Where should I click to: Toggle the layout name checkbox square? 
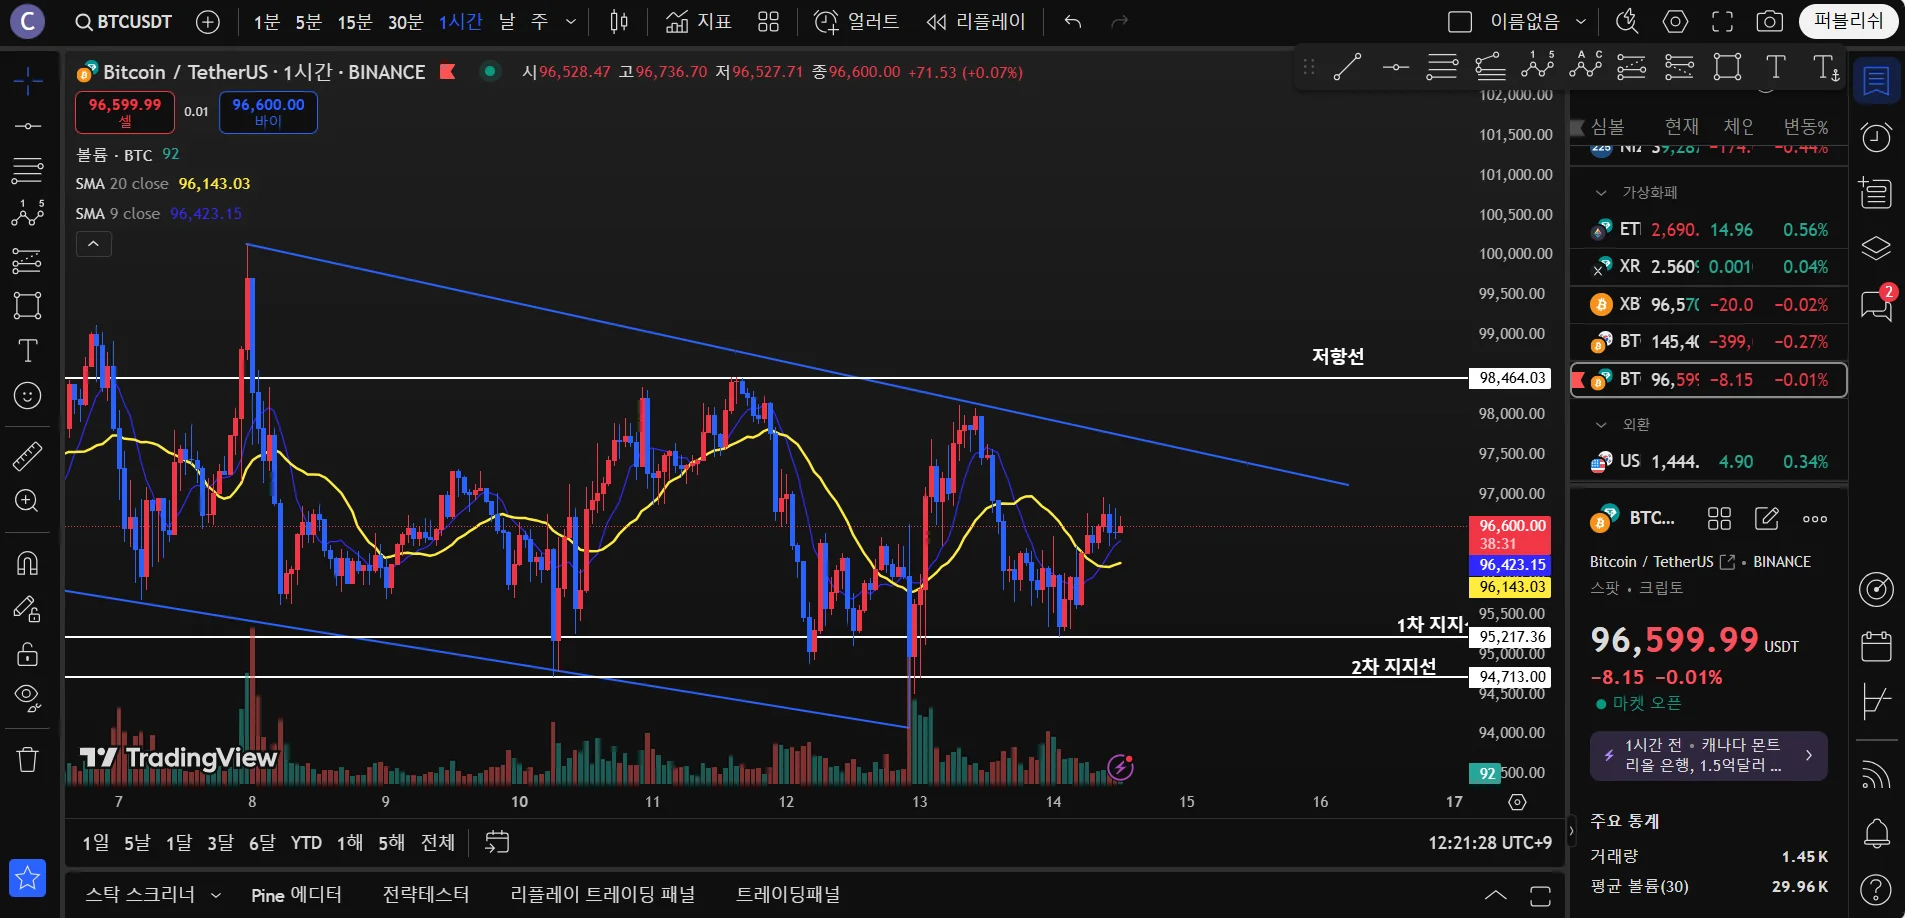[1460, 21]
